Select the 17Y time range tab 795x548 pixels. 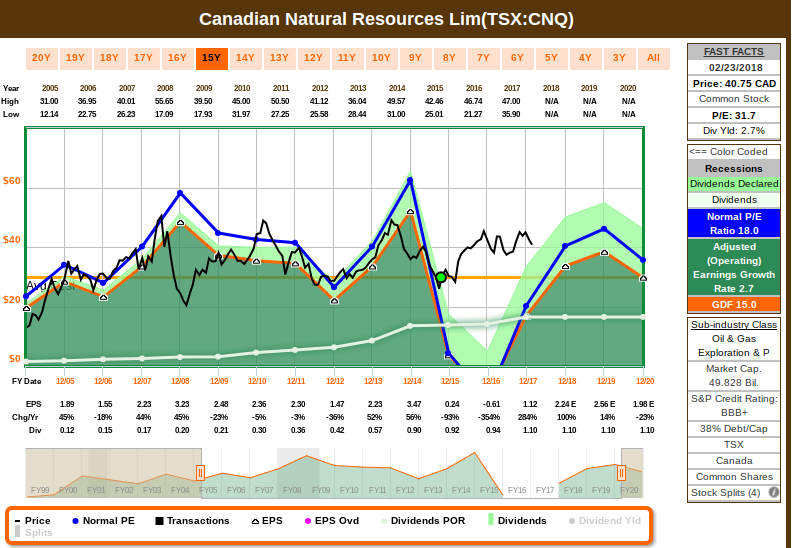[x=143, y=58]
